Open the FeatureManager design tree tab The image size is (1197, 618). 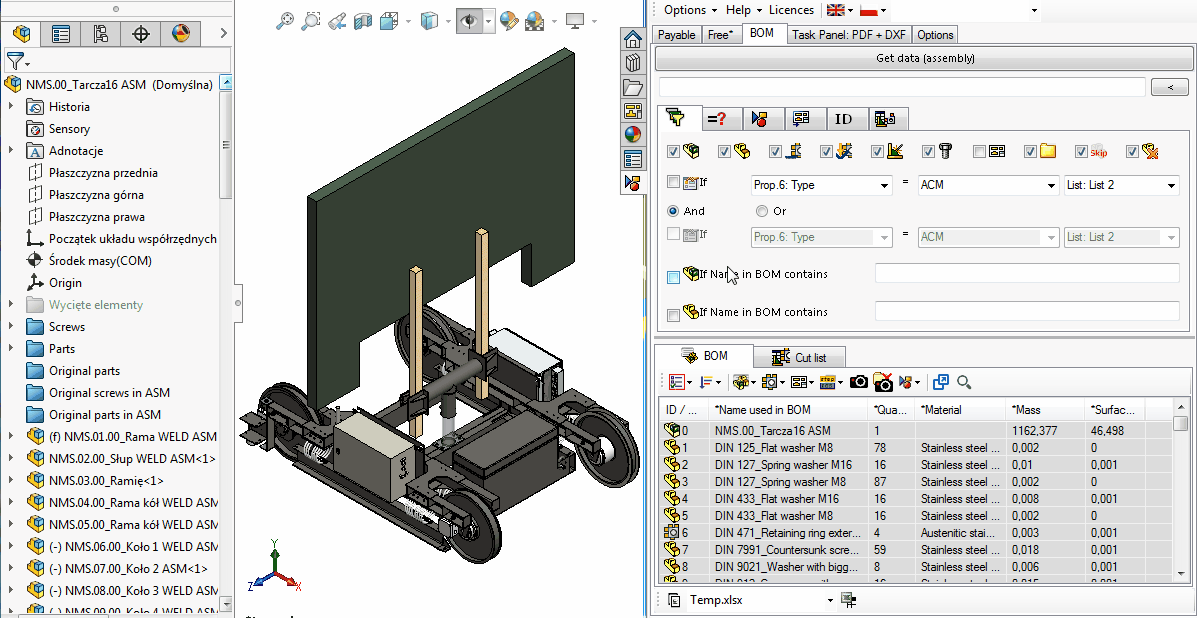pos(23,34)
